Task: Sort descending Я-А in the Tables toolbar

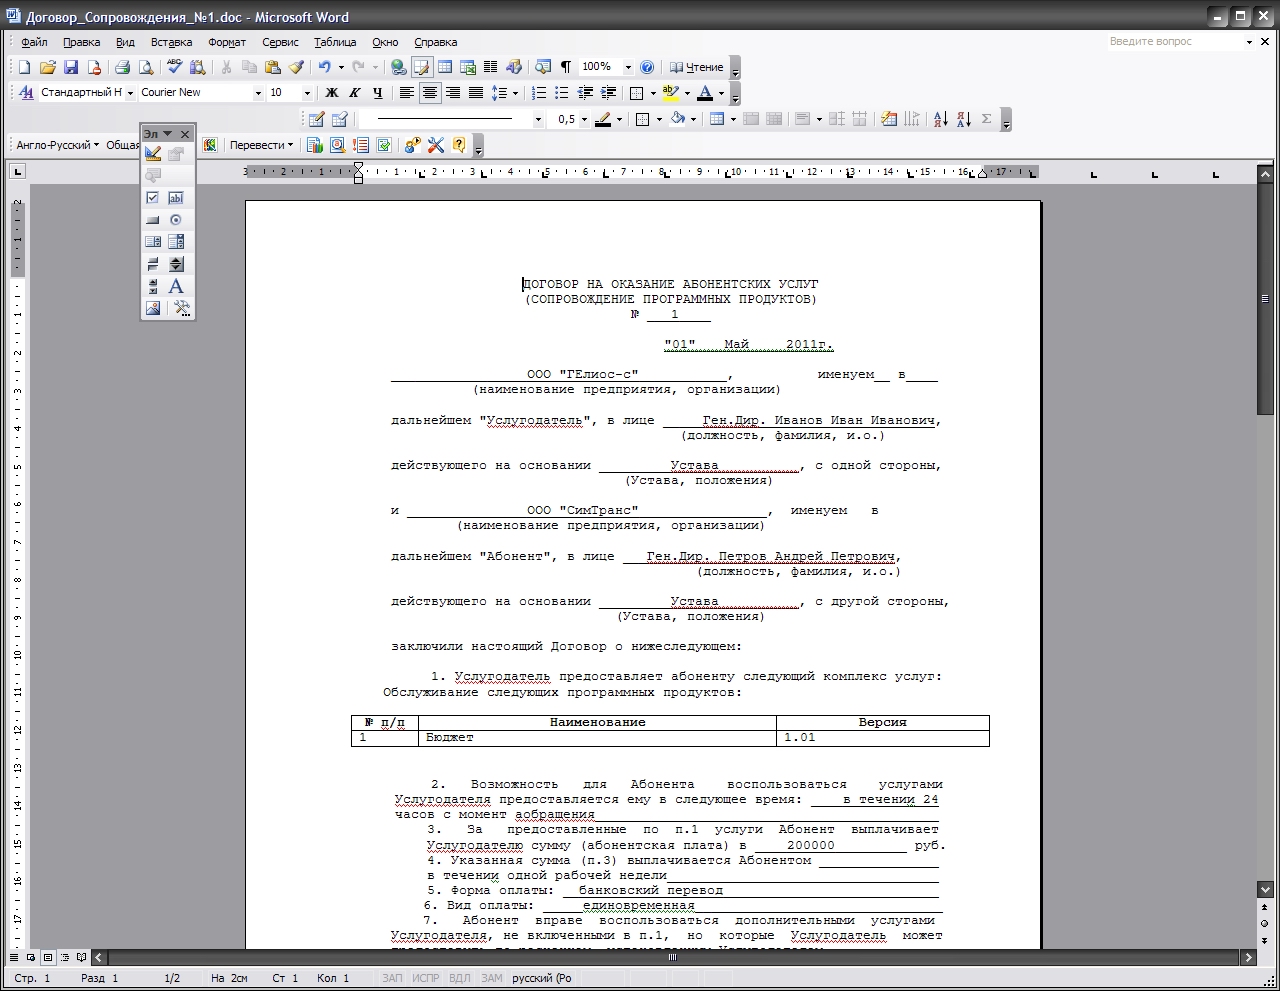Action: point(964,119)
